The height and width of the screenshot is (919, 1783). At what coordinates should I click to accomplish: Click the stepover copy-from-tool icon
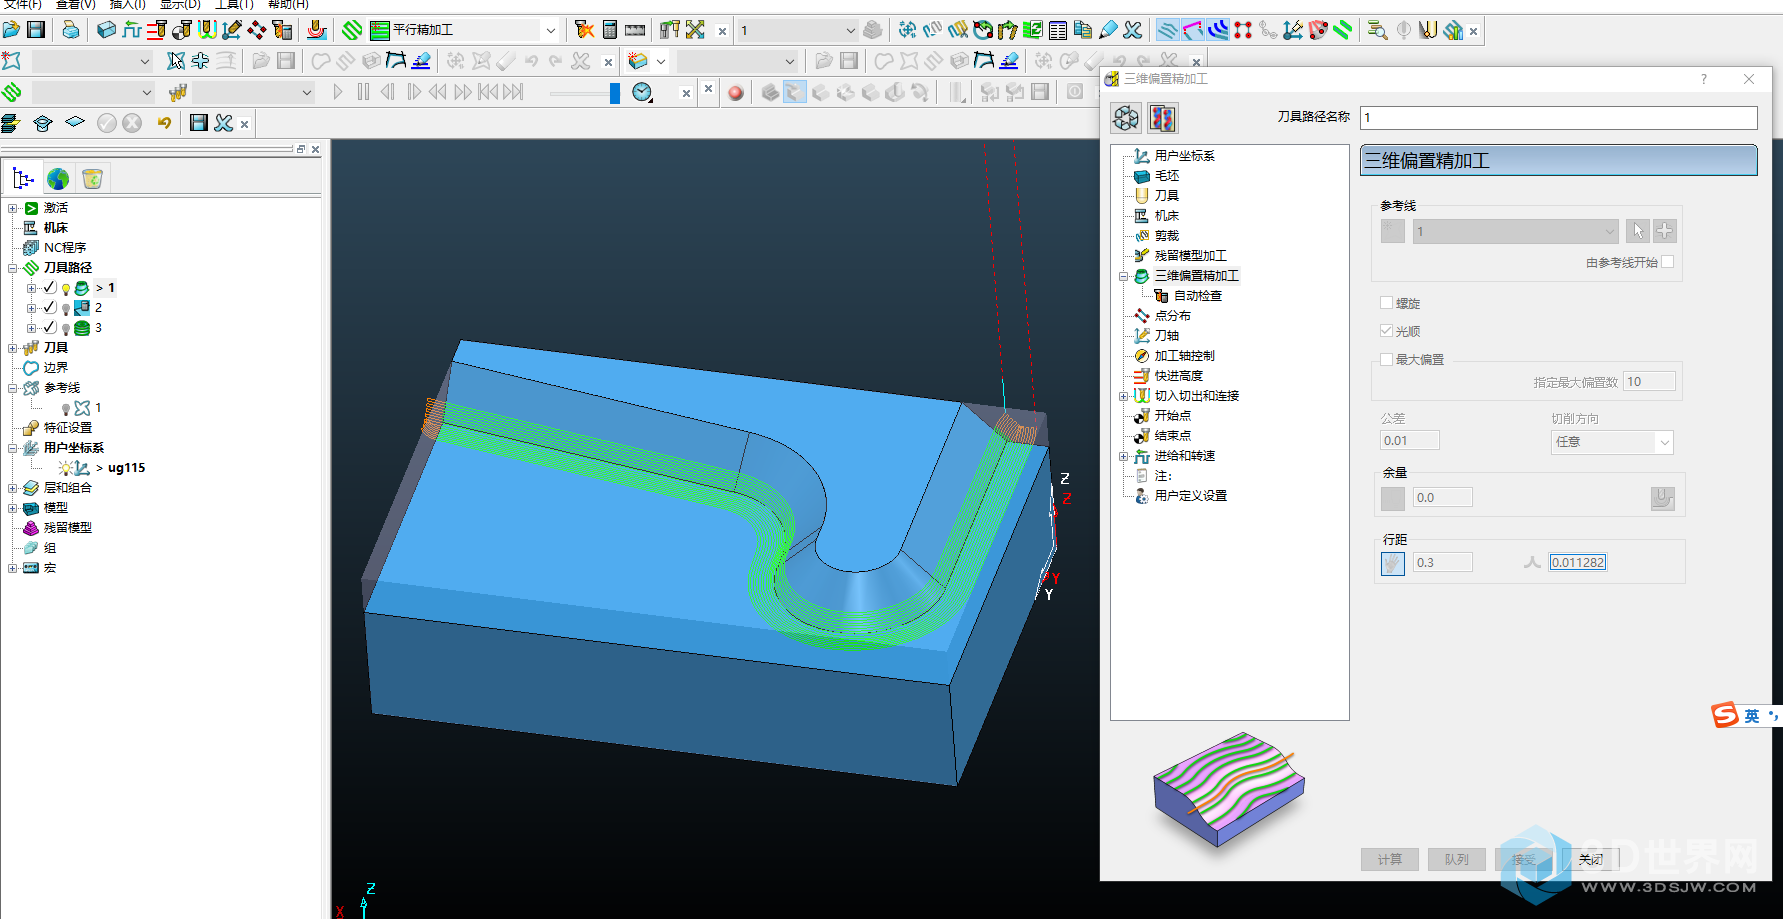(x=1392, y=563)
